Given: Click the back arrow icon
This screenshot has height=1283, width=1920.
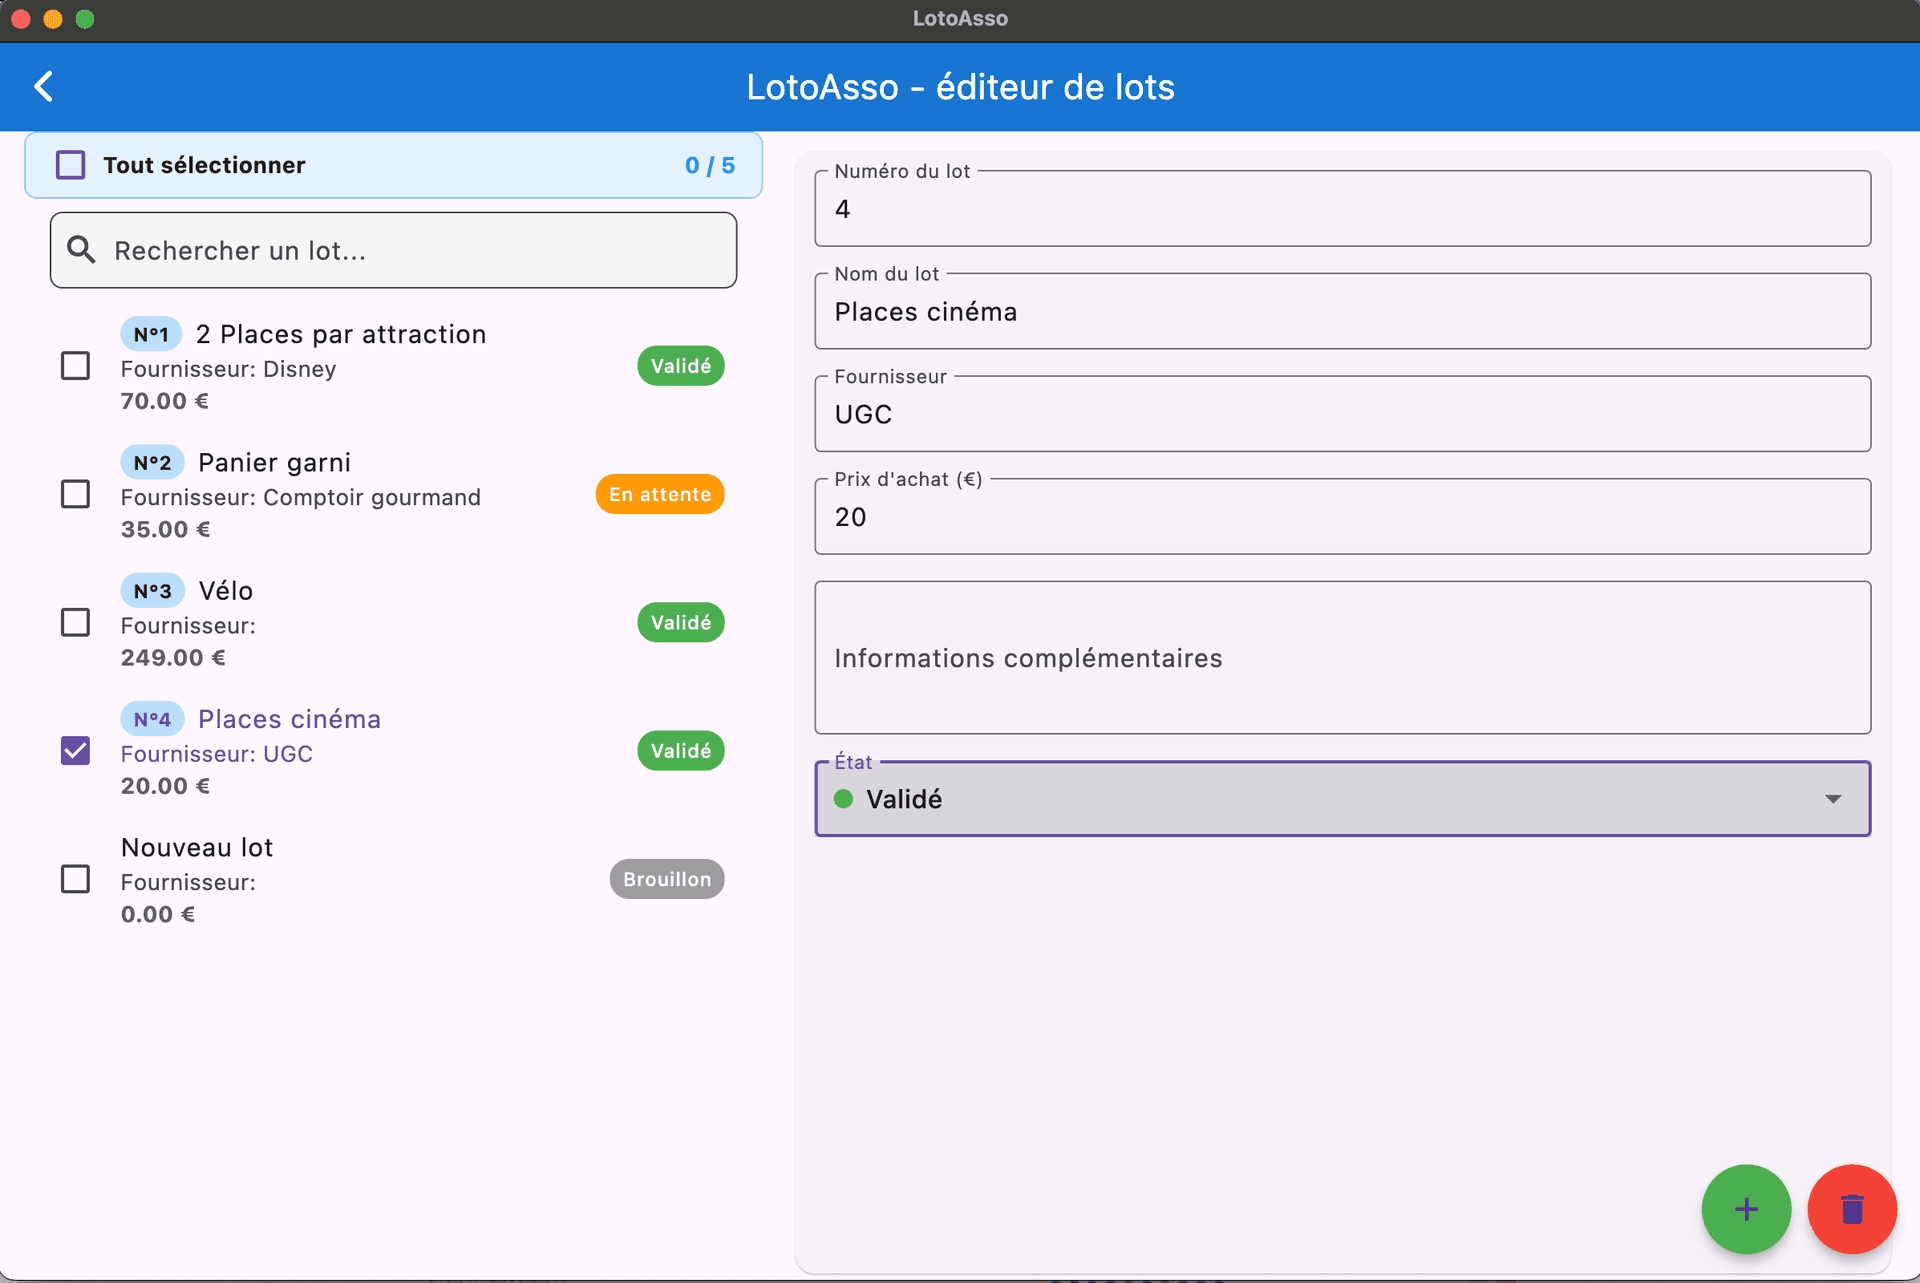Looking at the screenshot, I should coord(44,87).
